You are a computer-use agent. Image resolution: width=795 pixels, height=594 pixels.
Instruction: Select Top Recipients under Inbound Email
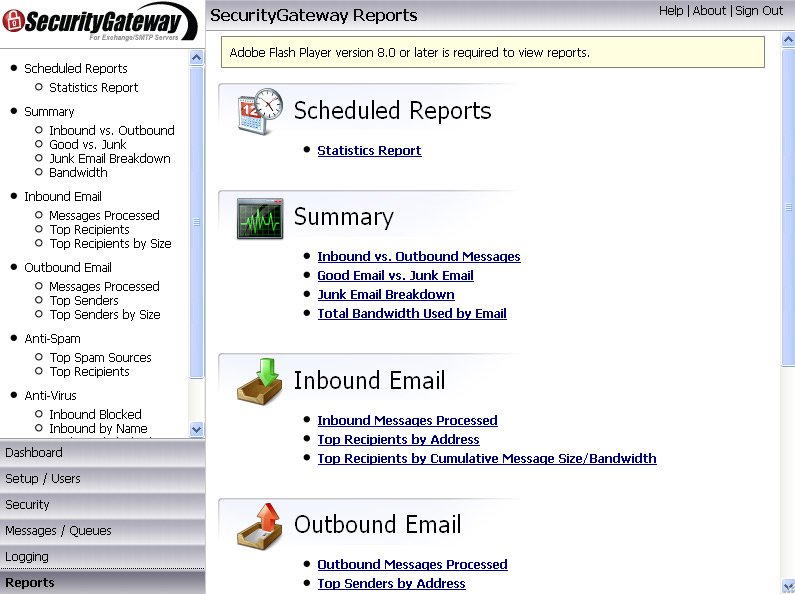click(x=90, y=230)
